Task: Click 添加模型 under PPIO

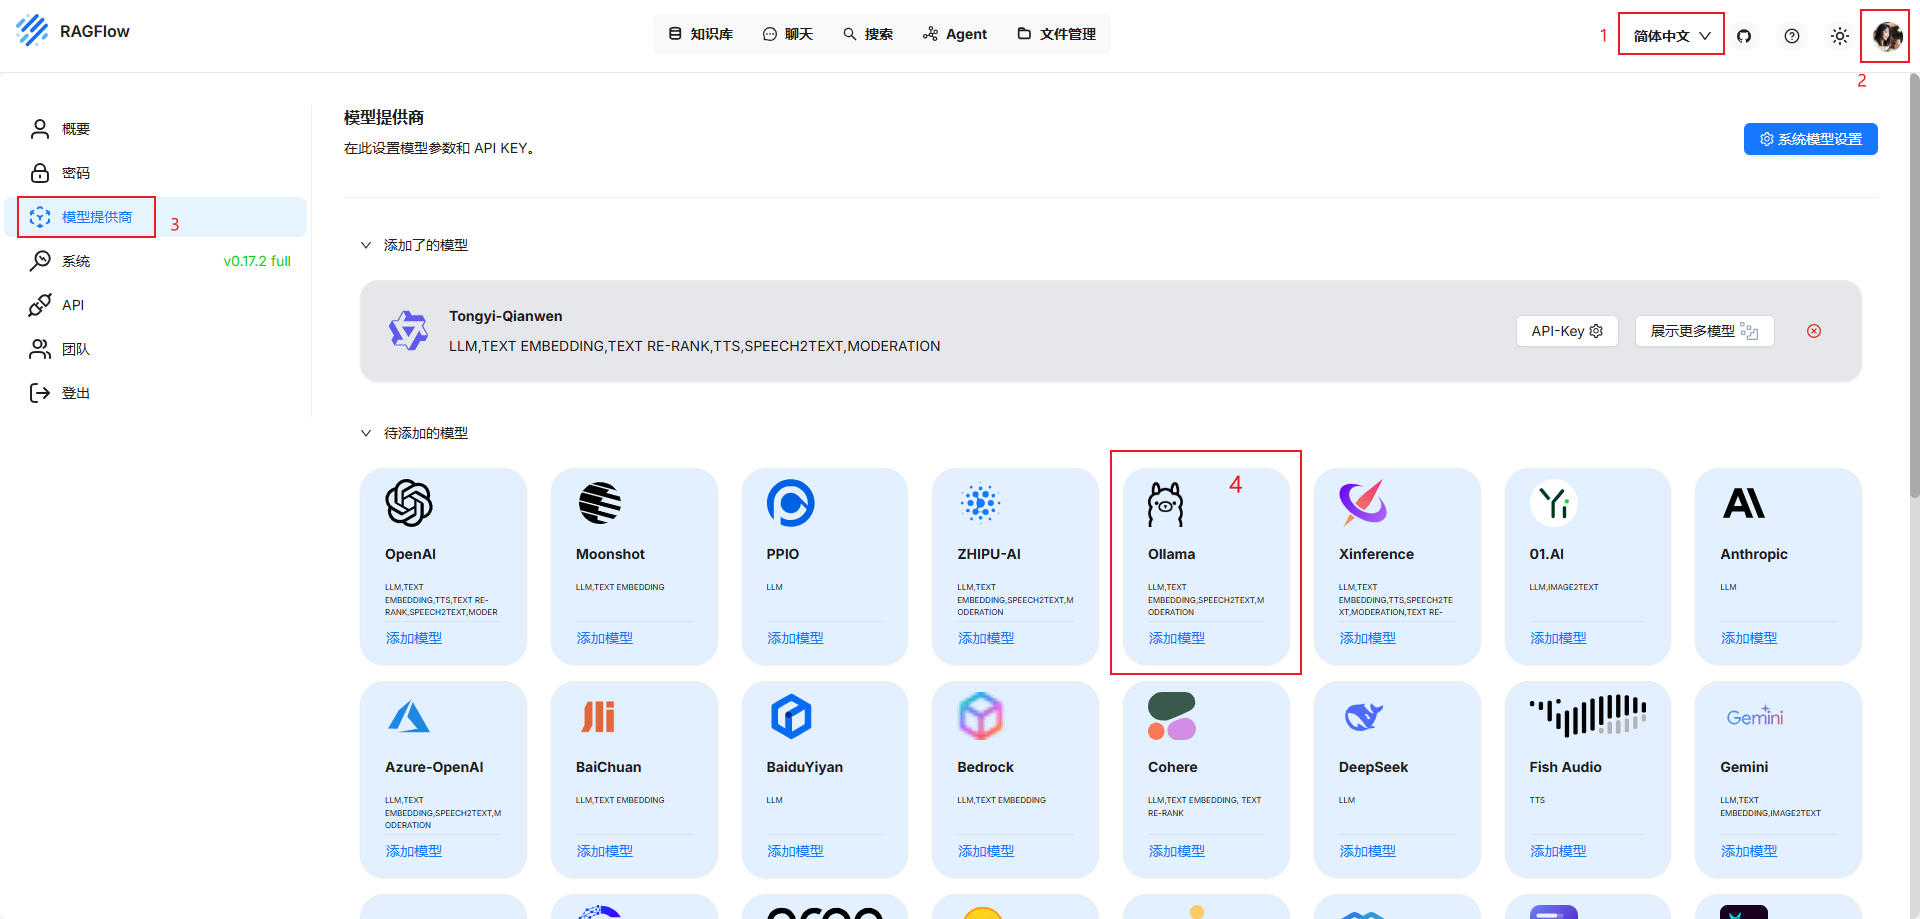Action: click(x=796, y=638)
